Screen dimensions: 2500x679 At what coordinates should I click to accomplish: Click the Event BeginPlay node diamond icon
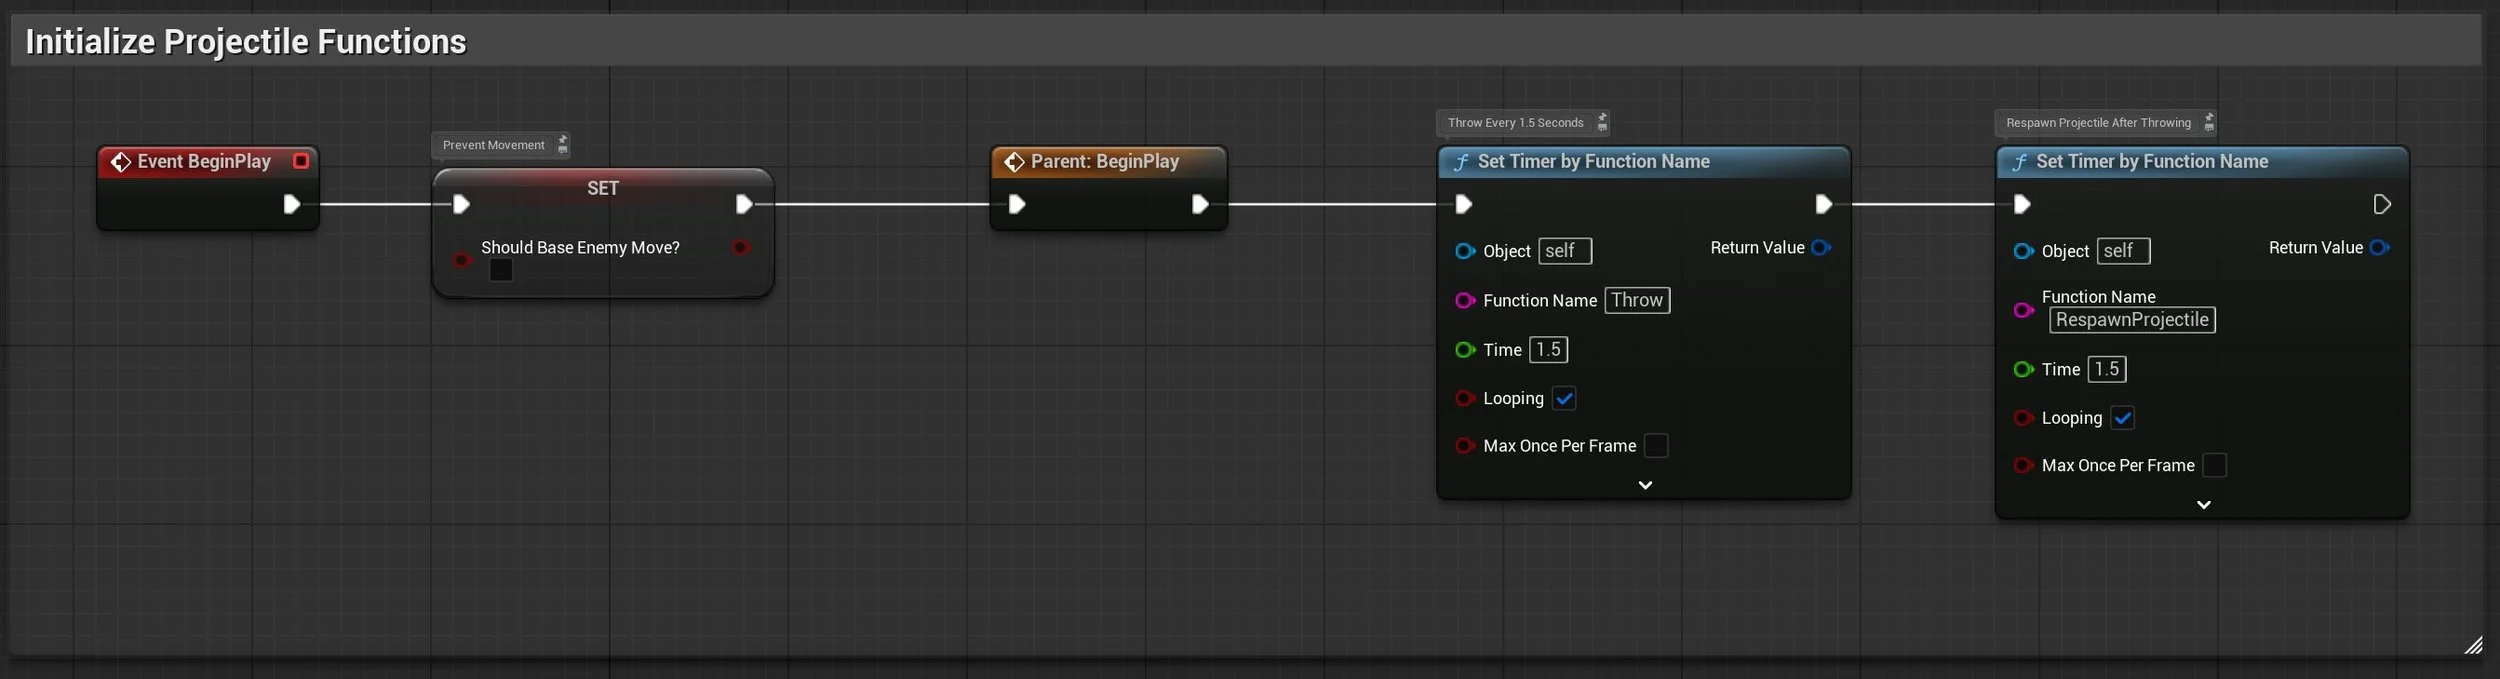[120, 162]
